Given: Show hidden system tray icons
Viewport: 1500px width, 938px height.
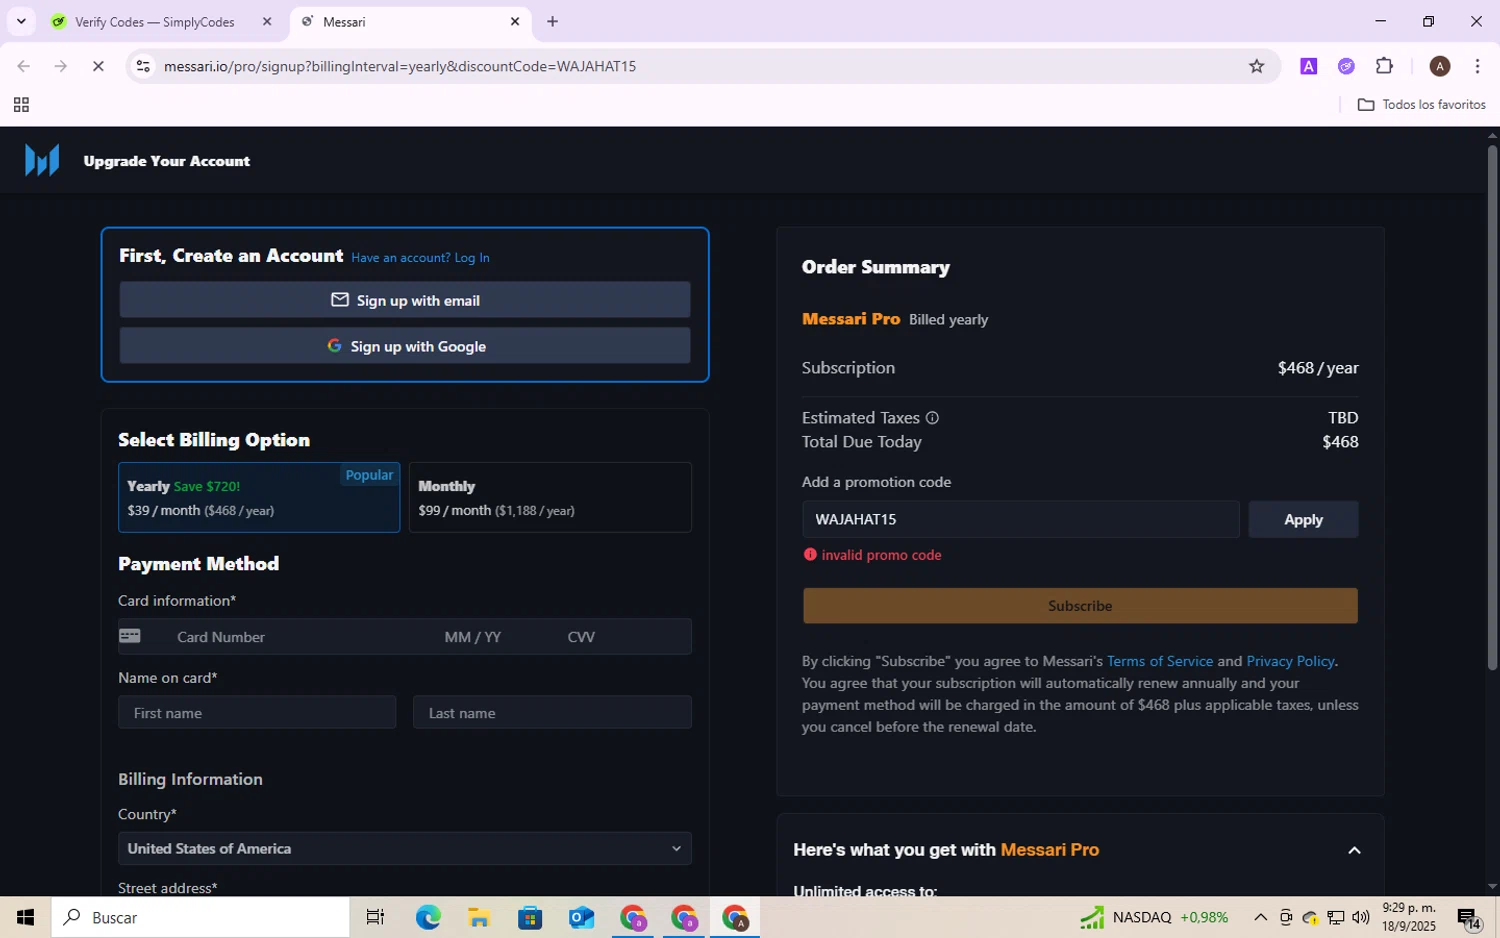Looking at the screenshot, I should [1260, 917].
